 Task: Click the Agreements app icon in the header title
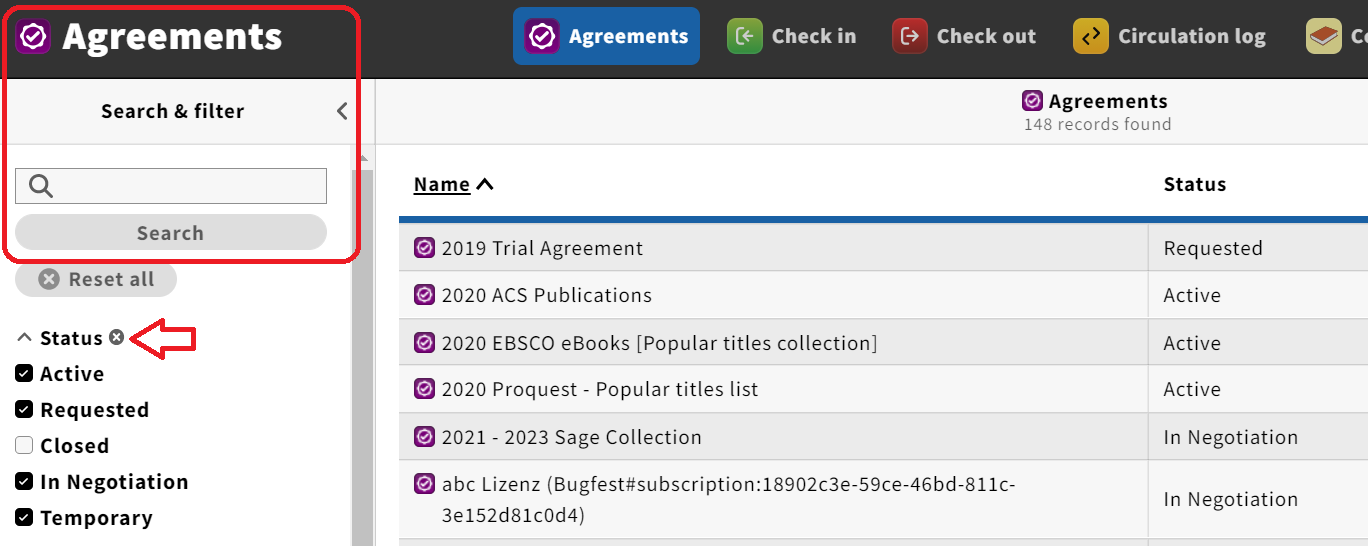(x=33, y=36)
